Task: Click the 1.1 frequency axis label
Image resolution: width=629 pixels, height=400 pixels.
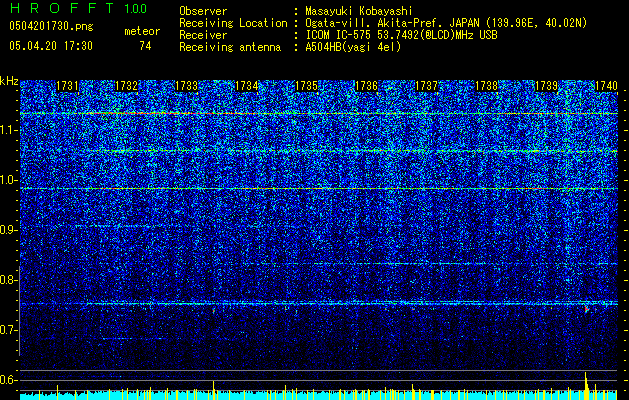Action: 8,130
